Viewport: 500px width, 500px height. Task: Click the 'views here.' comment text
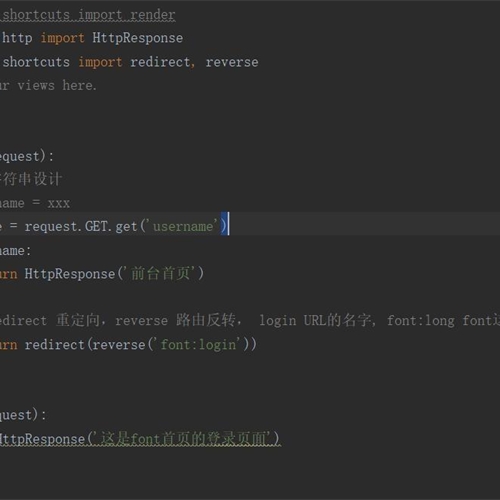[x=57, y=86]
